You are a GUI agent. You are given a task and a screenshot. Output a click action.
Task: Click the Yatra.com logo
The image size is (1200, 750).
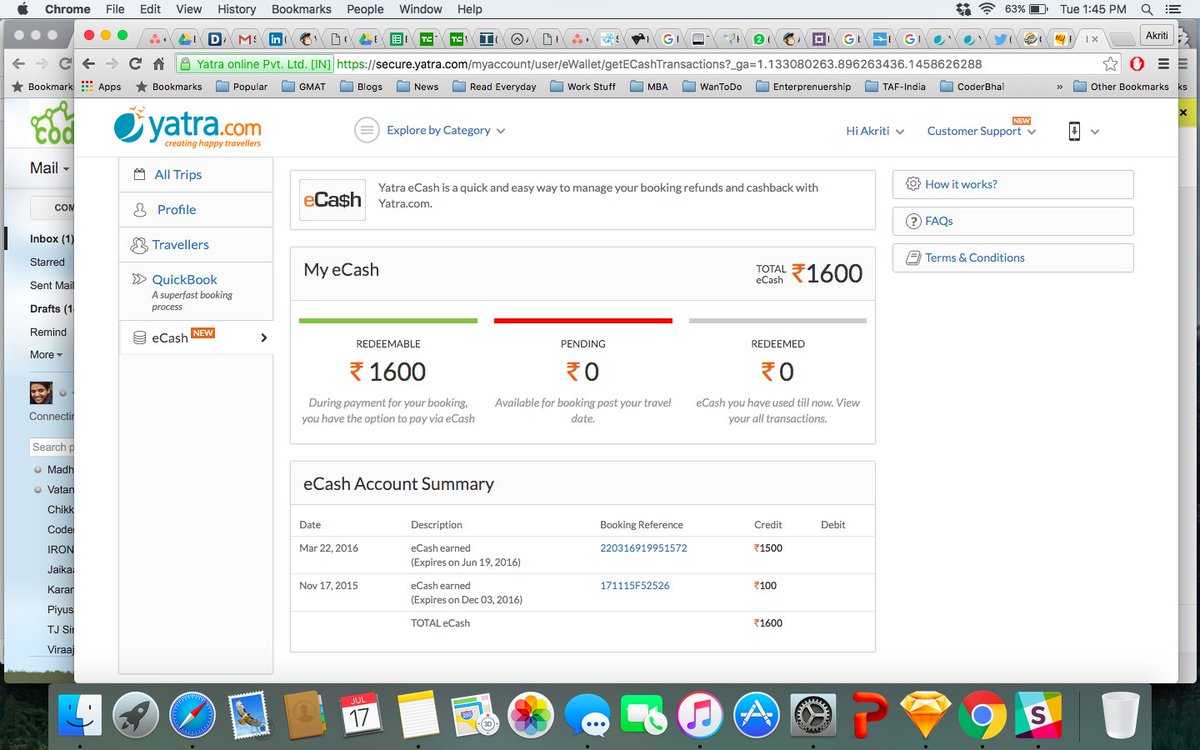(x=188, y=130)
